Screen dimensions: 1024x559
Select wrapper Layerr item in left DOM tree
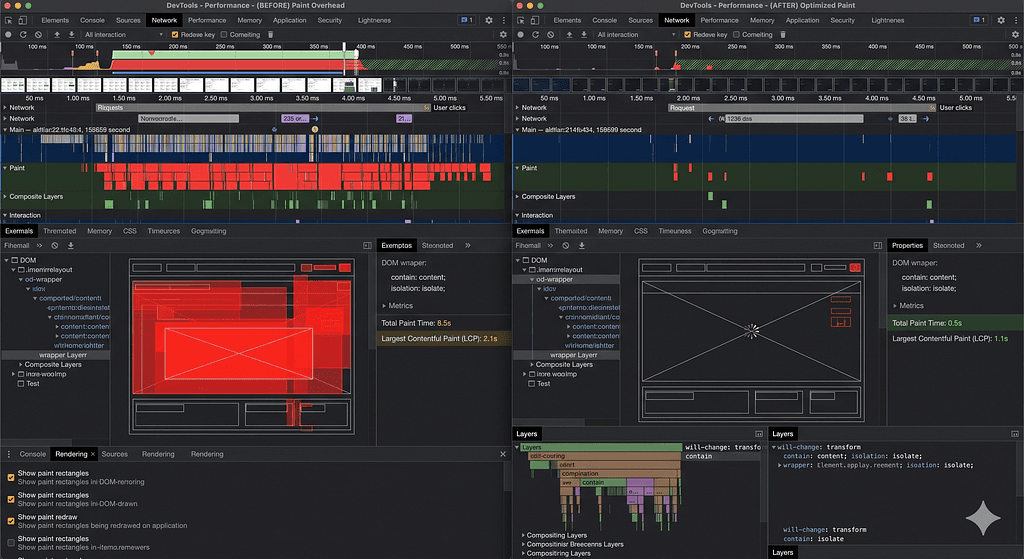tap(63, 355)
